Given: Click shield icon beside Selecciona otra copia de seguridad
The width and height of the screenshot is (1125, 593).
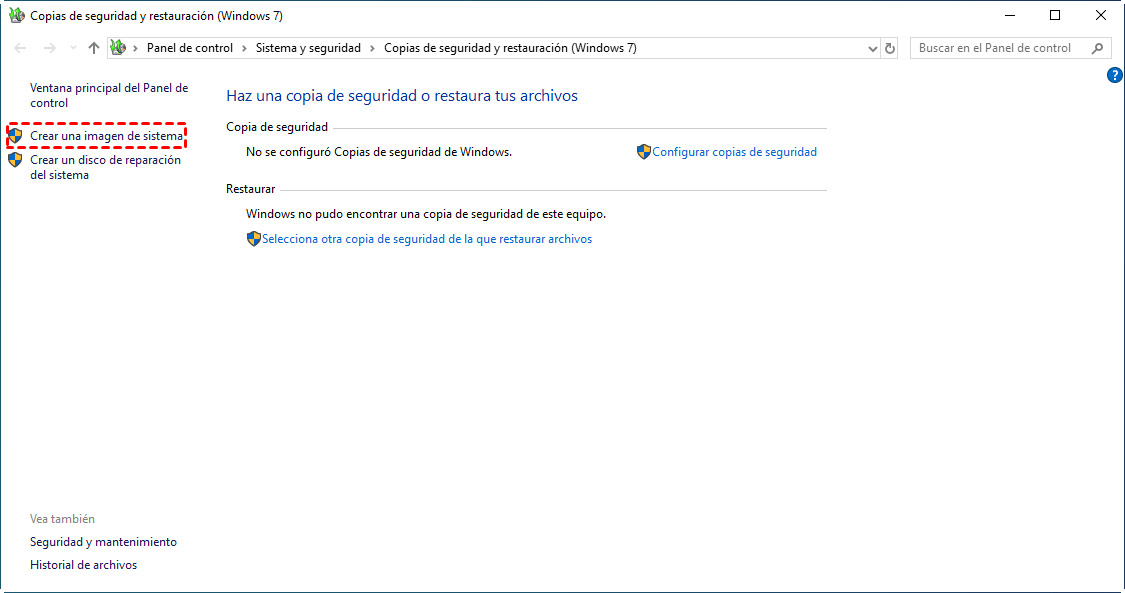Looking at the screenshot, I should 253,239.
